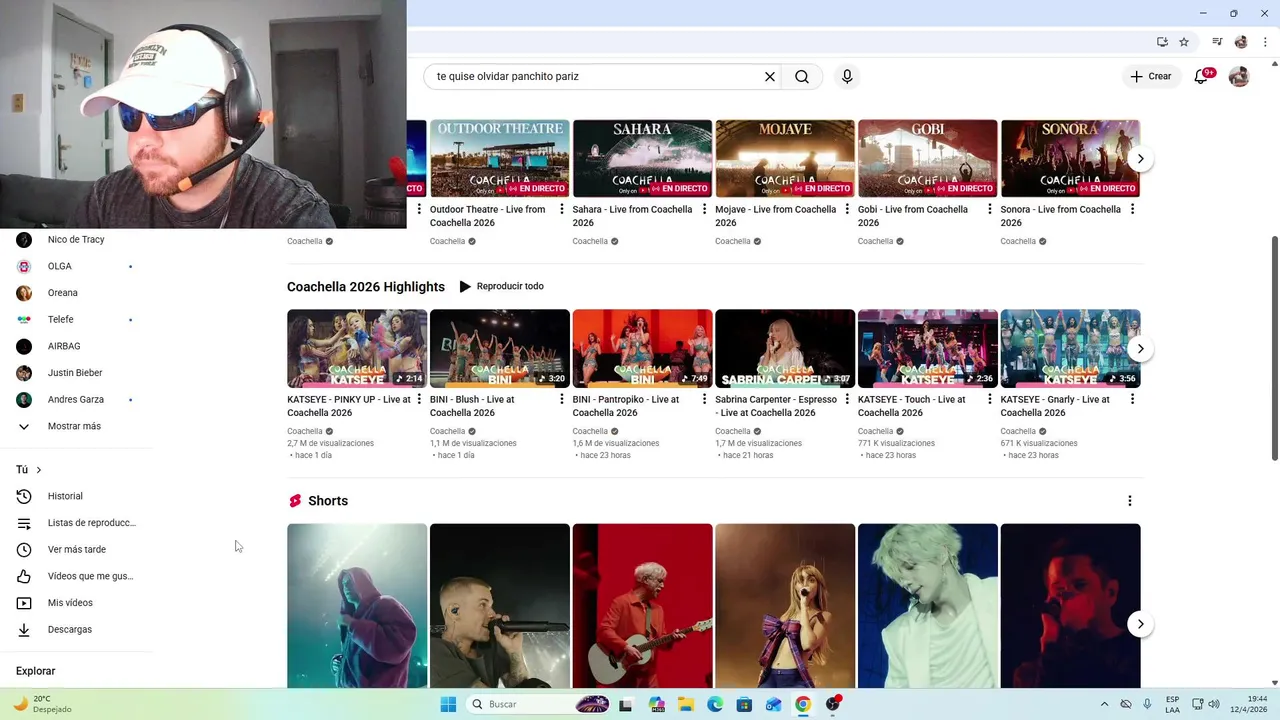This screenshot has width=1280, height=720.
Task: Open the Short with hooded performer
Action: point(357,606)
